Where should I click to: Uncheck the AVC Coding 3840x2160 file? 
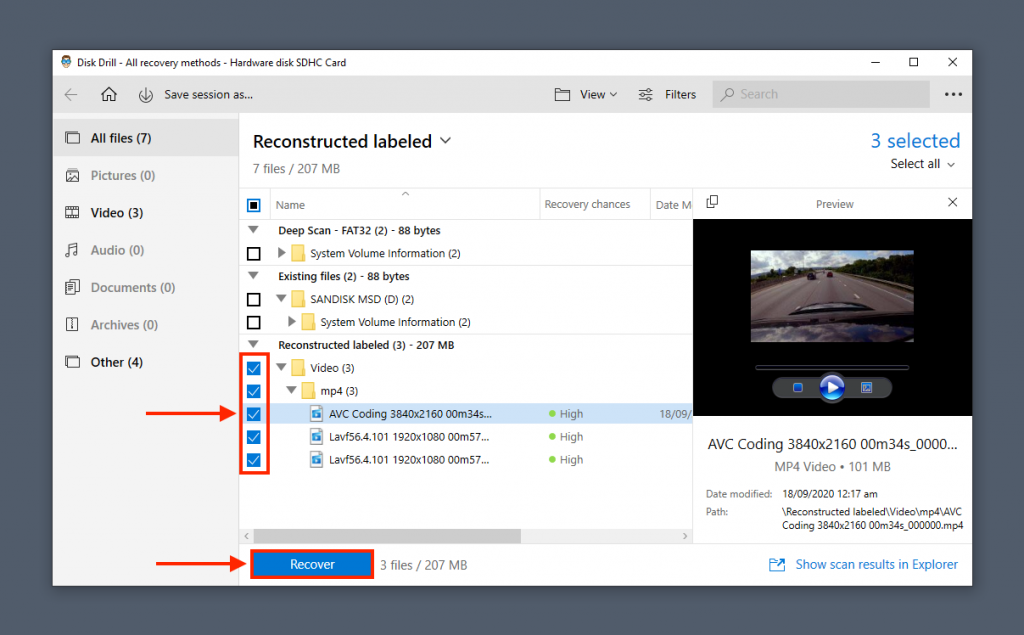253,413
